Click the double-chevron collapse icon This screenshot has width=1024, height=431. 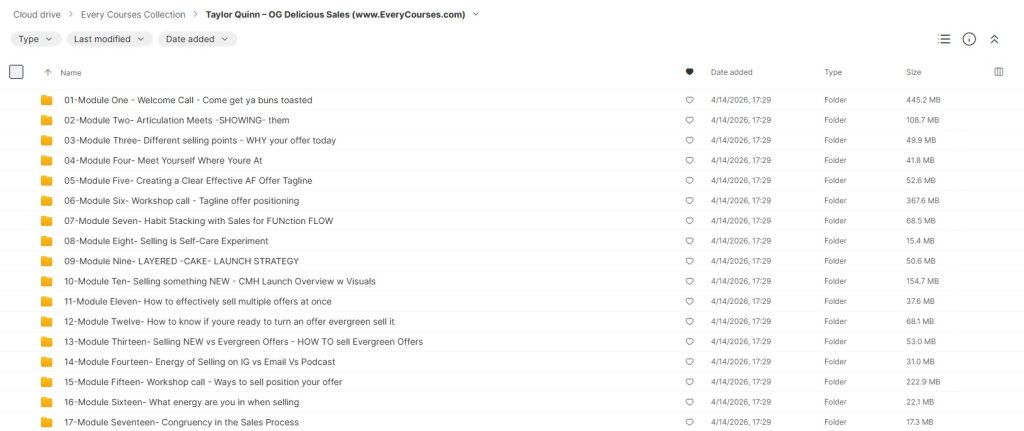click(994, 39)
